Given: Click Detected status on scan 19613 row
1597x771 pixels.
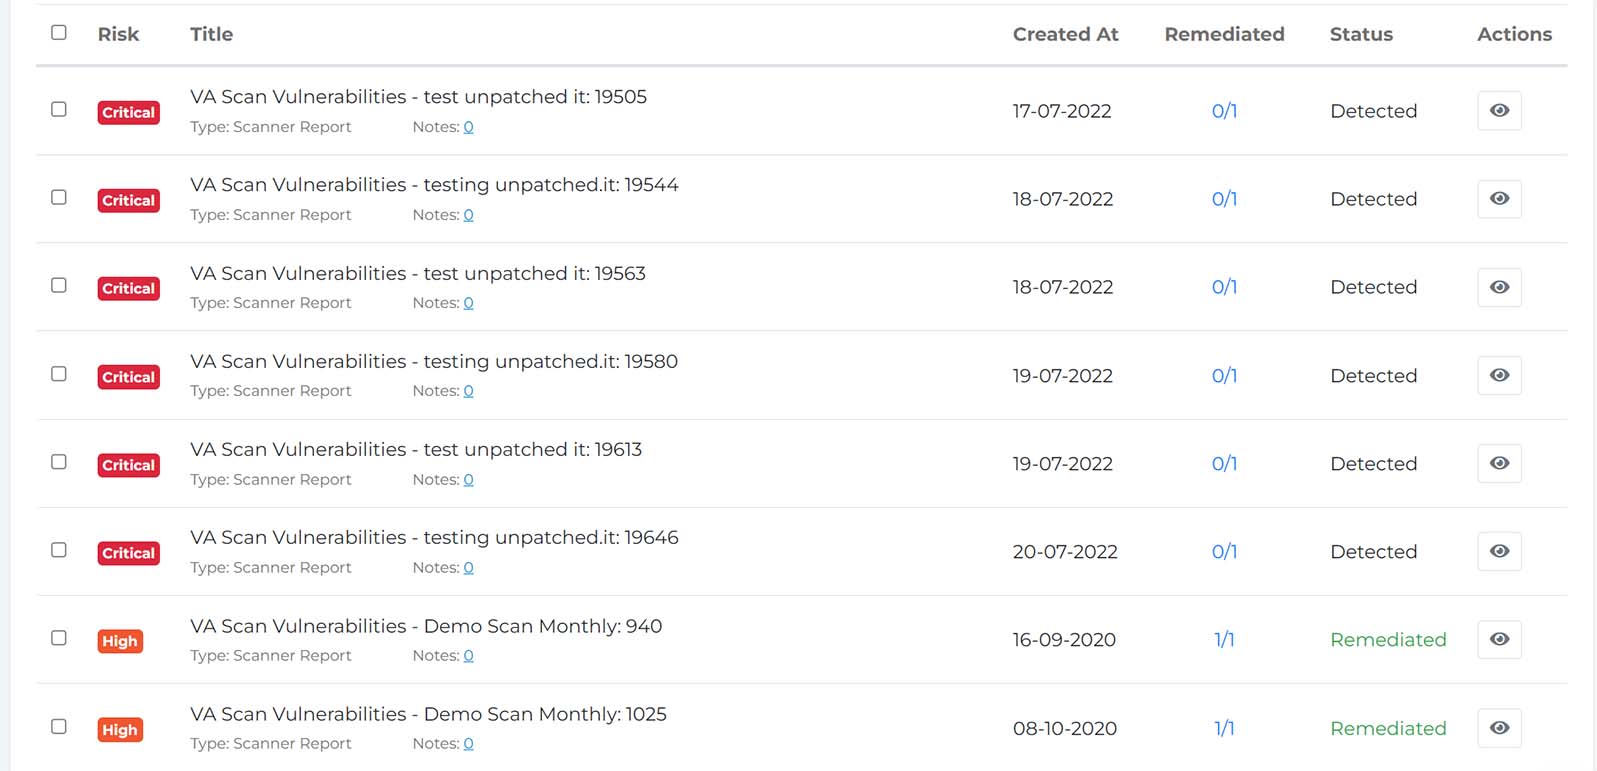Looking at the screenshot, I should click(1373, 464).
